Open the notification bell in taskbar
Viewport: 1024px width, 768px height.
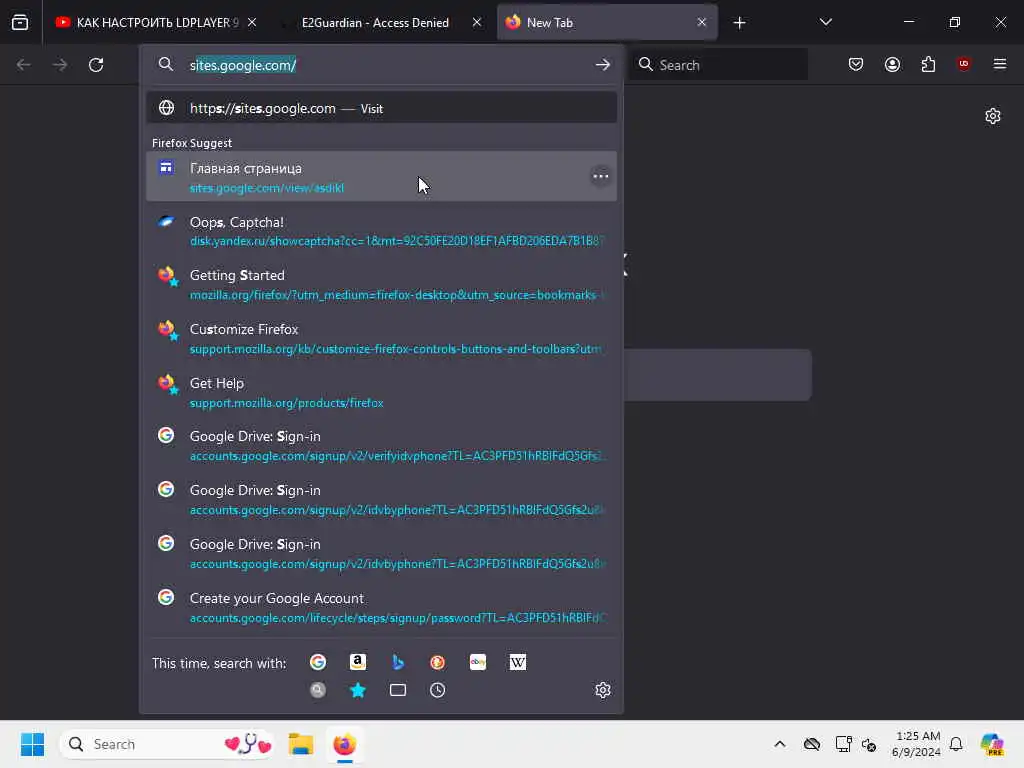click(x=956, y=744)
